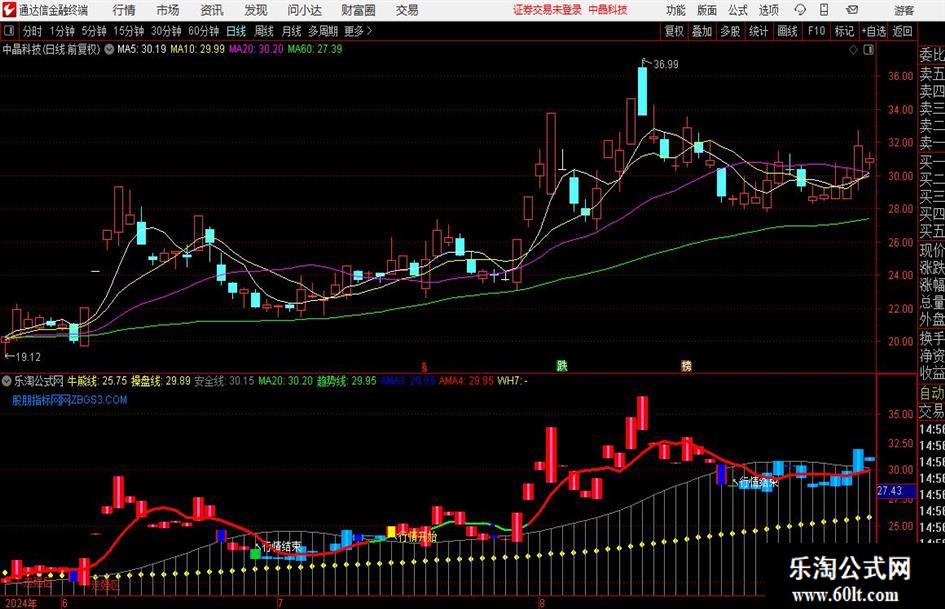Image resolution: width=945 pixels, height=609 pixels.
Task: Add stock via +自选 button
Action: (x=873, y=31)
